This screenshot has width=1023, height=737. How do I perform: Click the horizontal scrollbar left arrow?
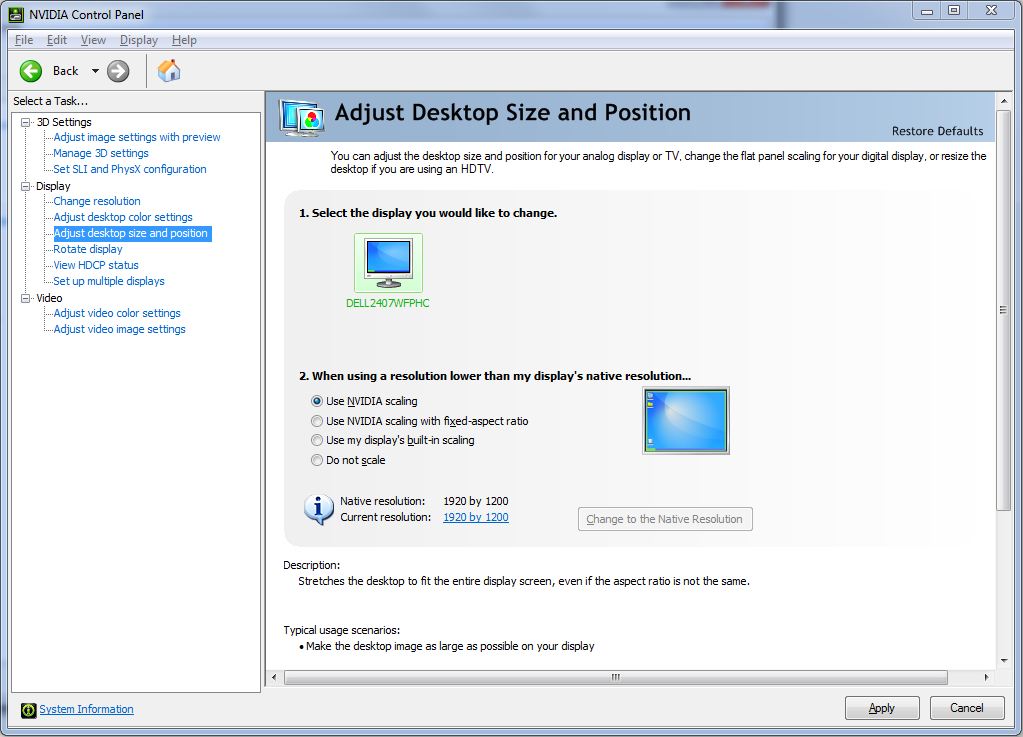(274, 678)
